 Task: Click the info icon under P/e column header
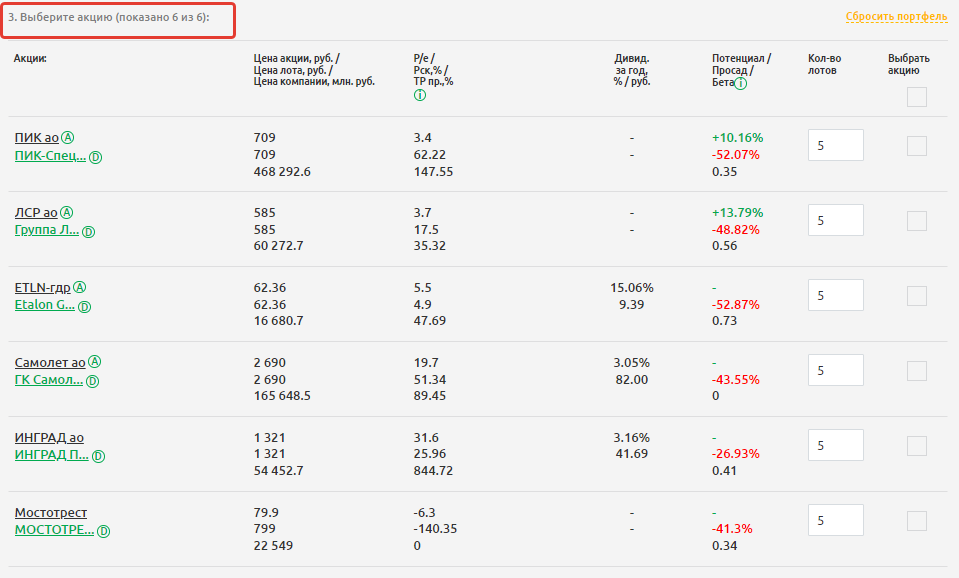tap(419, 95)
